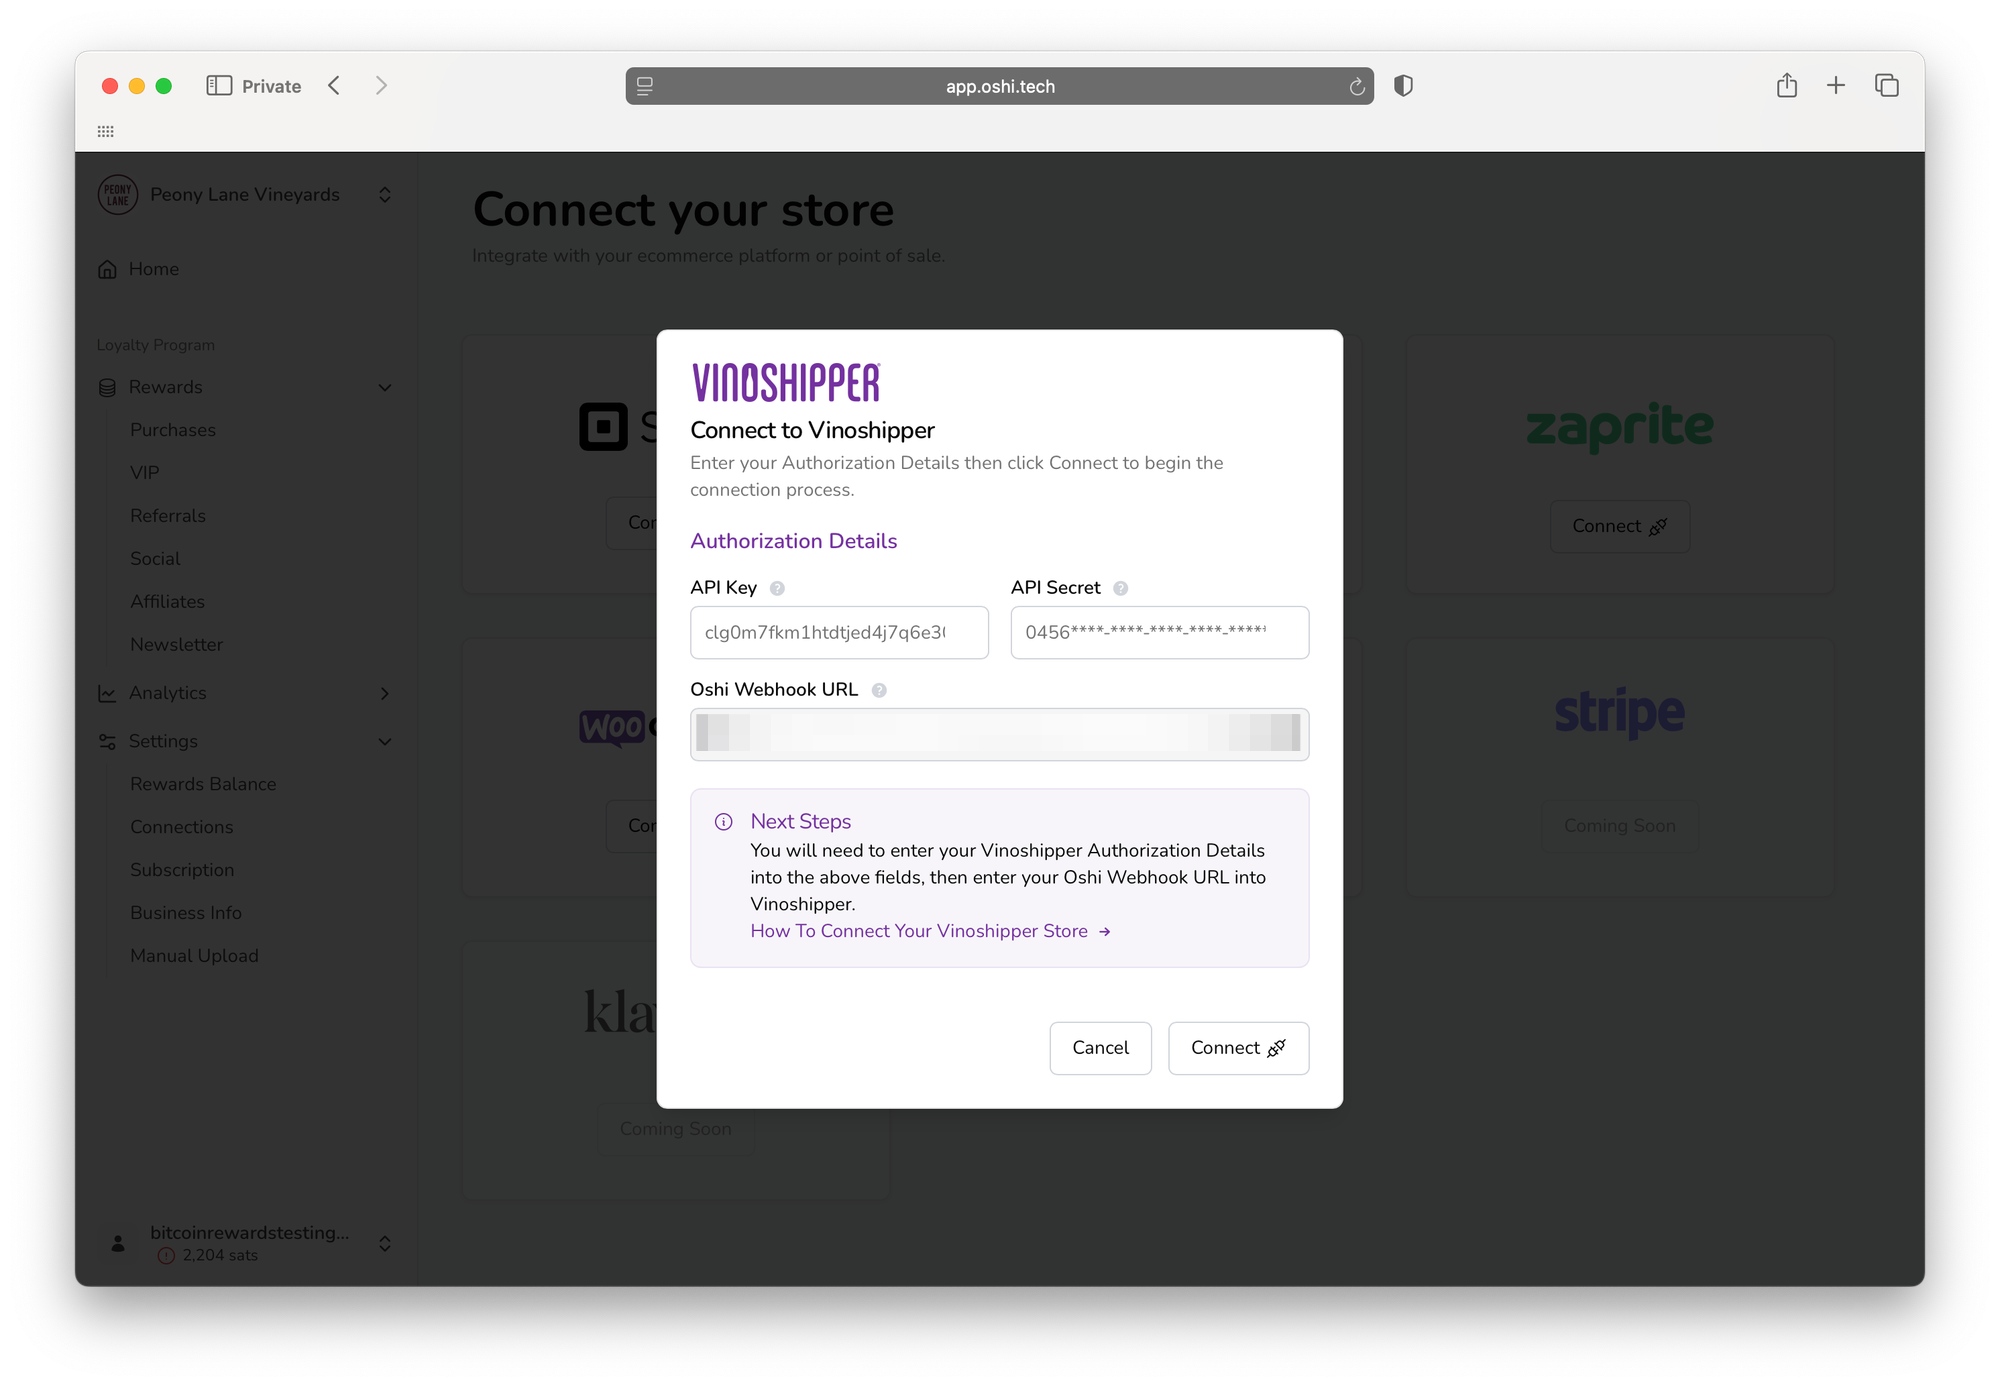Click the address bar app.oshi.tech
Viewport: 2000px width, 1386px height.
tap(1000, 86)
